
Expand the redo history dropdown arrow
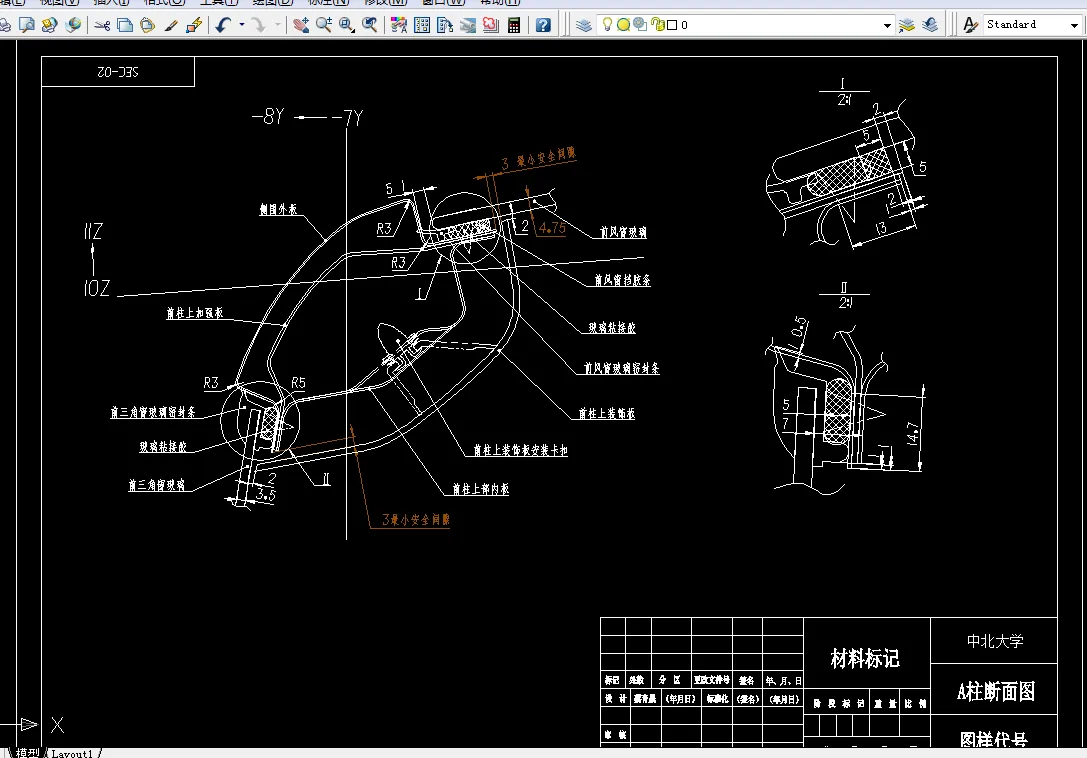[278, 25]
